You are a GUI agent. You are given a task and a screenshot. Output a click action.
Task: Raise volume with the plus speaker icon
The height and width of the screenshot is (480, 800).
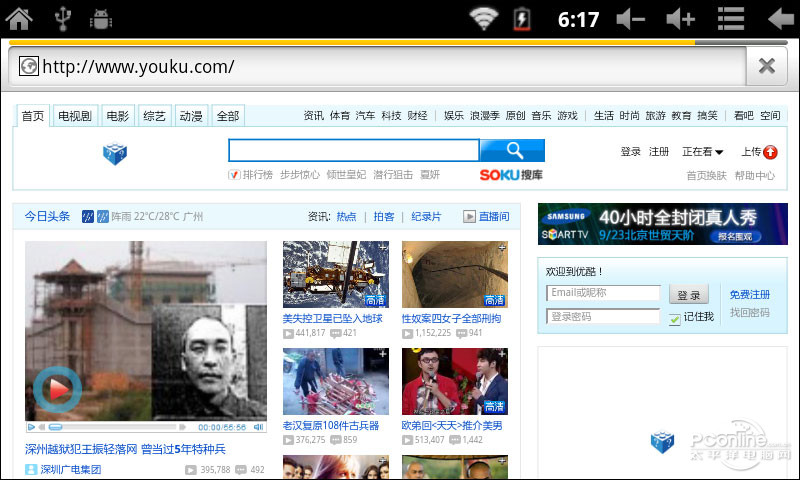(x=681, y=19)
